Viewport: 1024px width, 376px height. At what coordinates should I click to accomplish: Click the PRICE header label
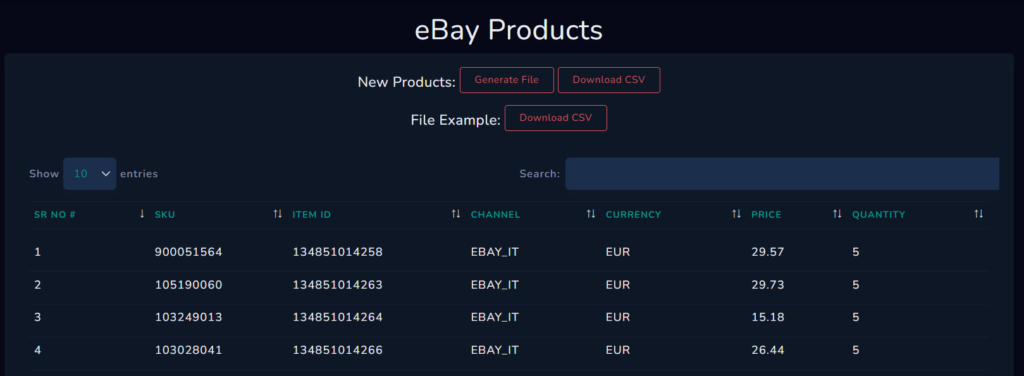click(x=766, y=215)
